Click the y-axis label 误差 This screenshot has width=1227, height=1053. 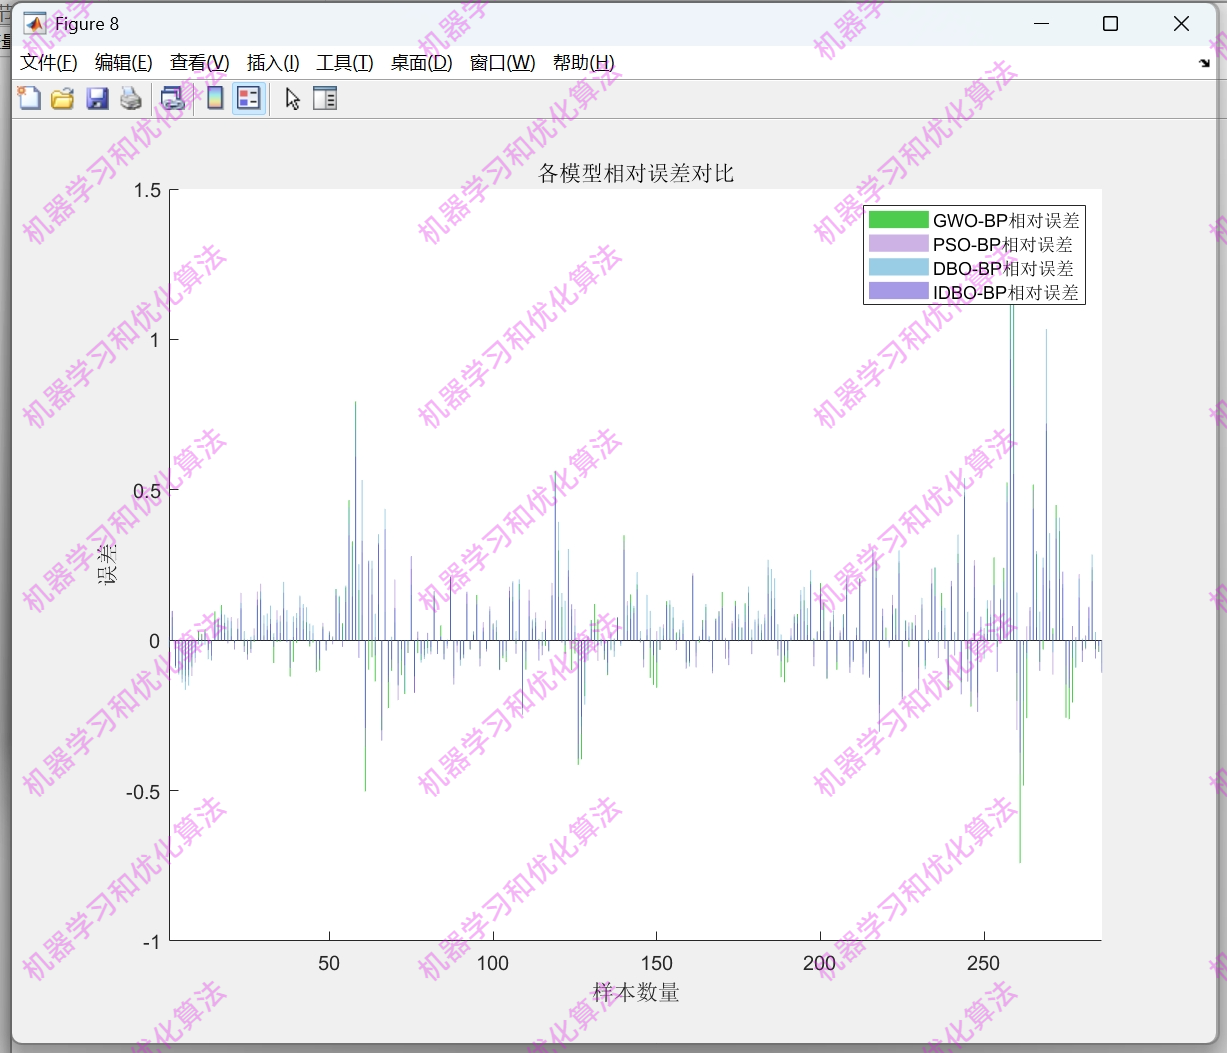[108, 564]
